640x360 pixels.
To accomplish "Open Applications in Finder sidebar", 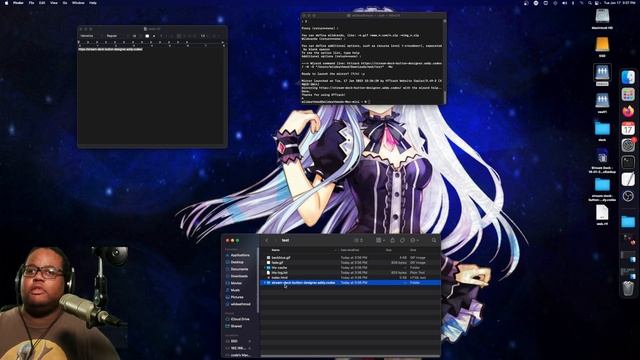I will coord(240,255).
